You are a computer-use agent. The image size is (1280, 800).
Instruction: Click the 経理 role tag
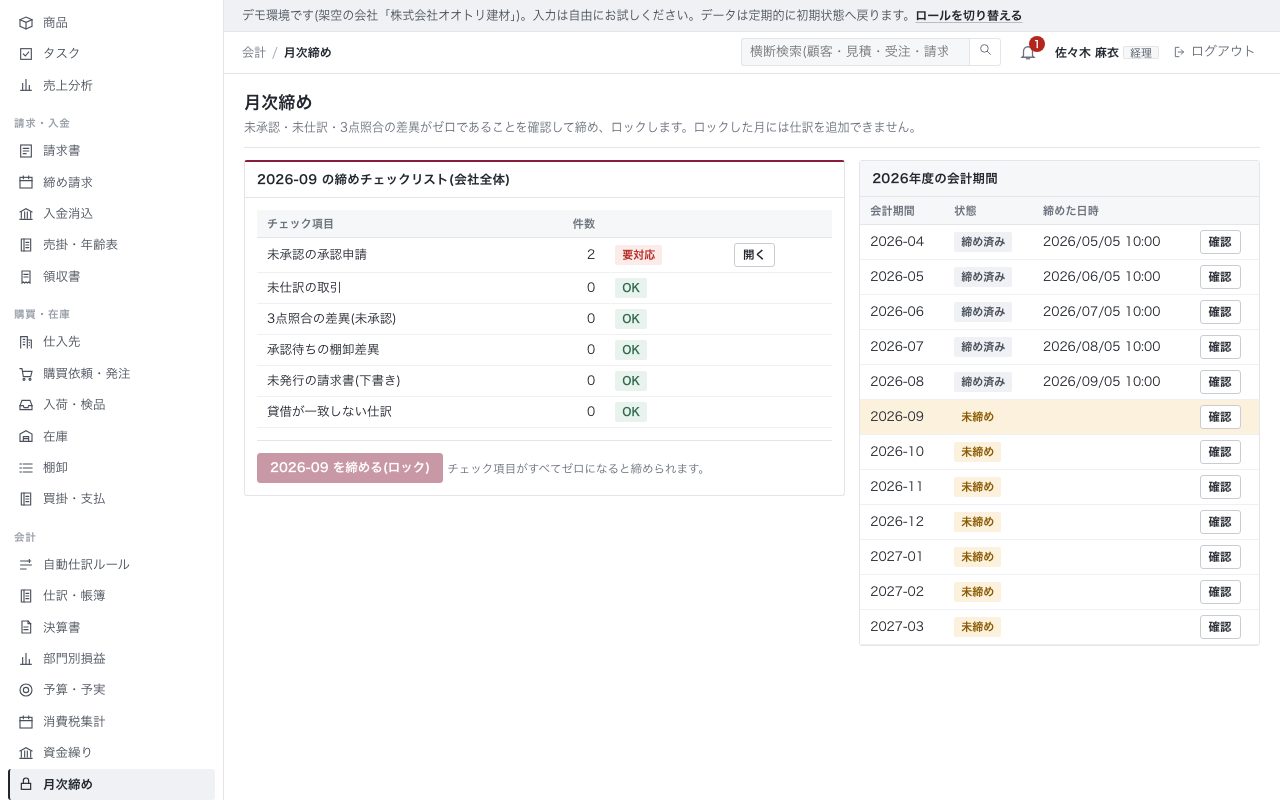click(1141, 52)
